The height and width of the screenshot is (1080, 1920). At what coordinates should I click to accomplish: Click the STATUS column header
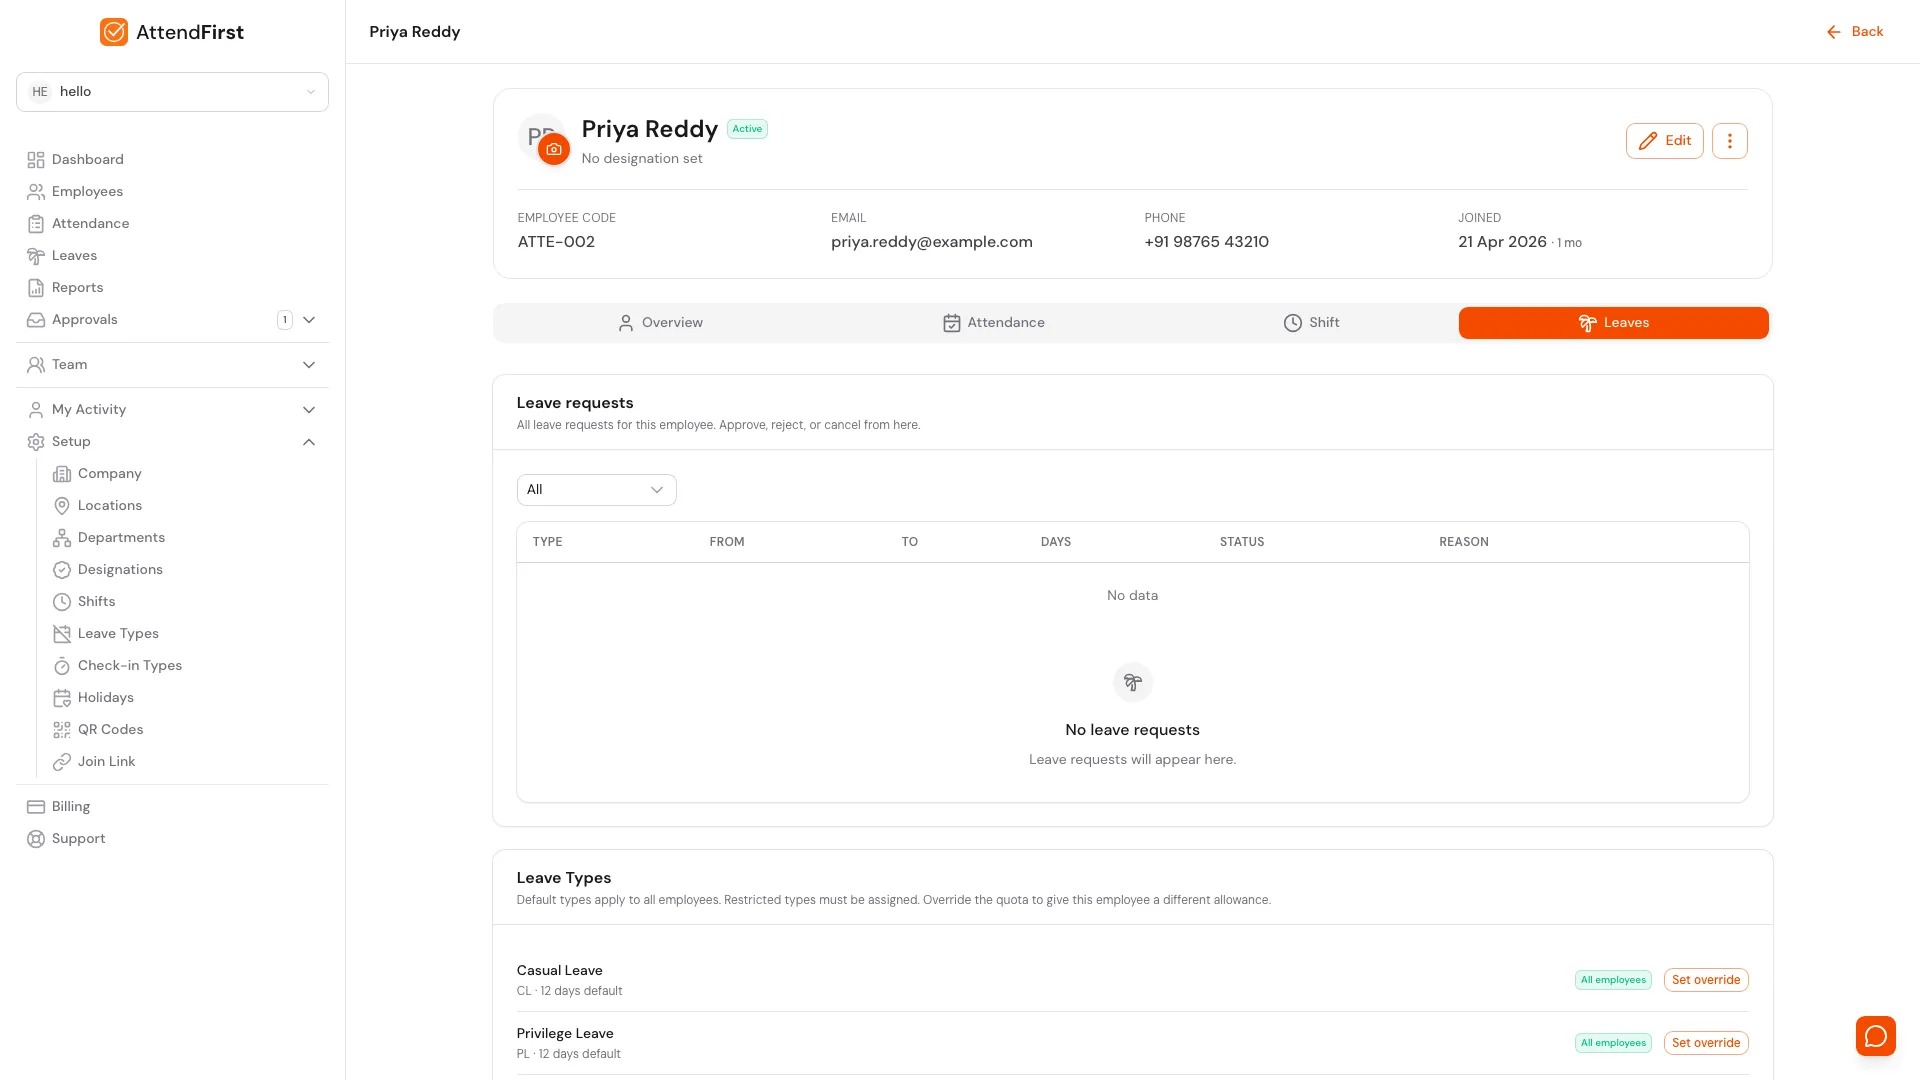tap(1241, 542)
